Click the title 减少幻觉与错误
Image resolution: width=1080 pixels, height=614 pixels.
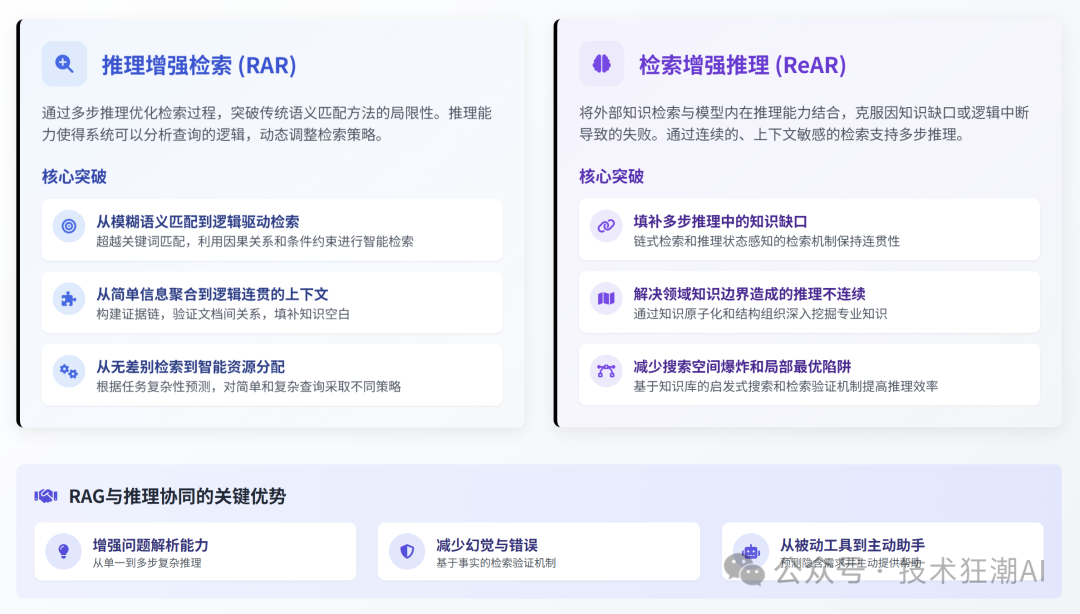(x=487, y=545)
